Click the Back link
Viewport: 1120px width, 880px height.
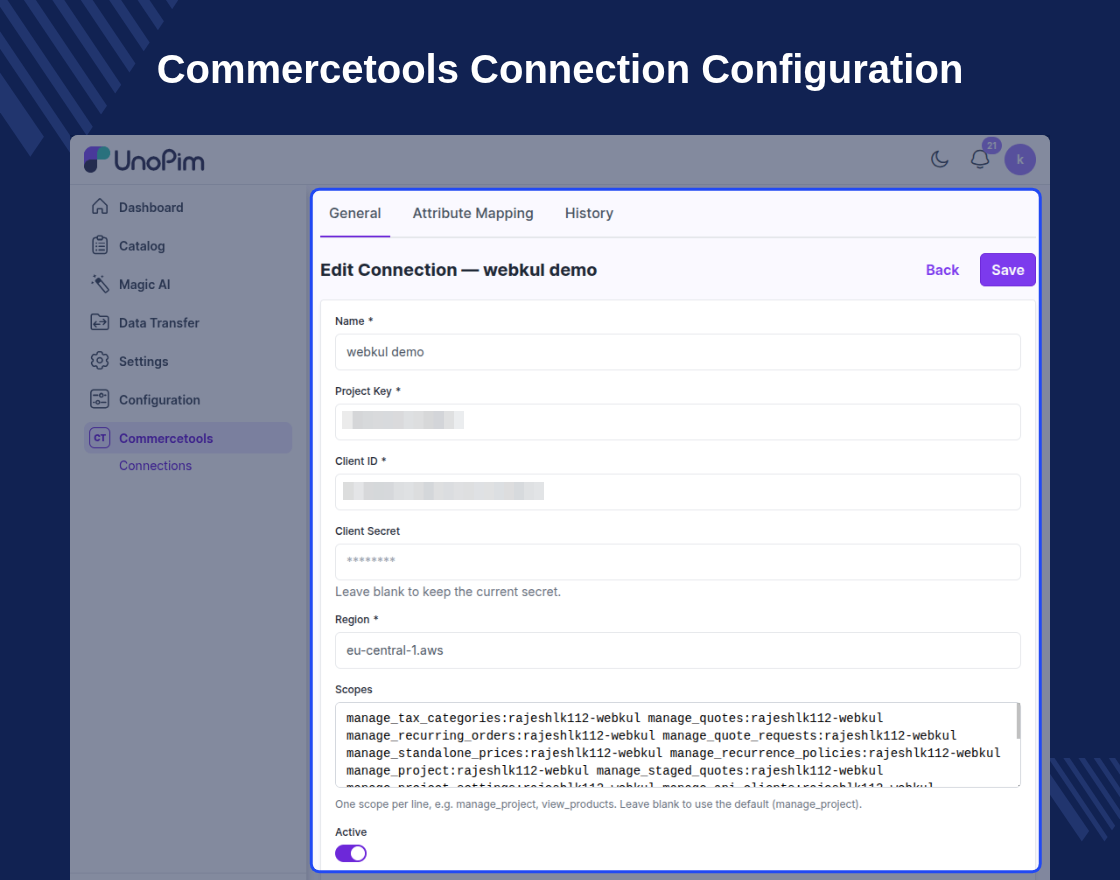[942, 270]
